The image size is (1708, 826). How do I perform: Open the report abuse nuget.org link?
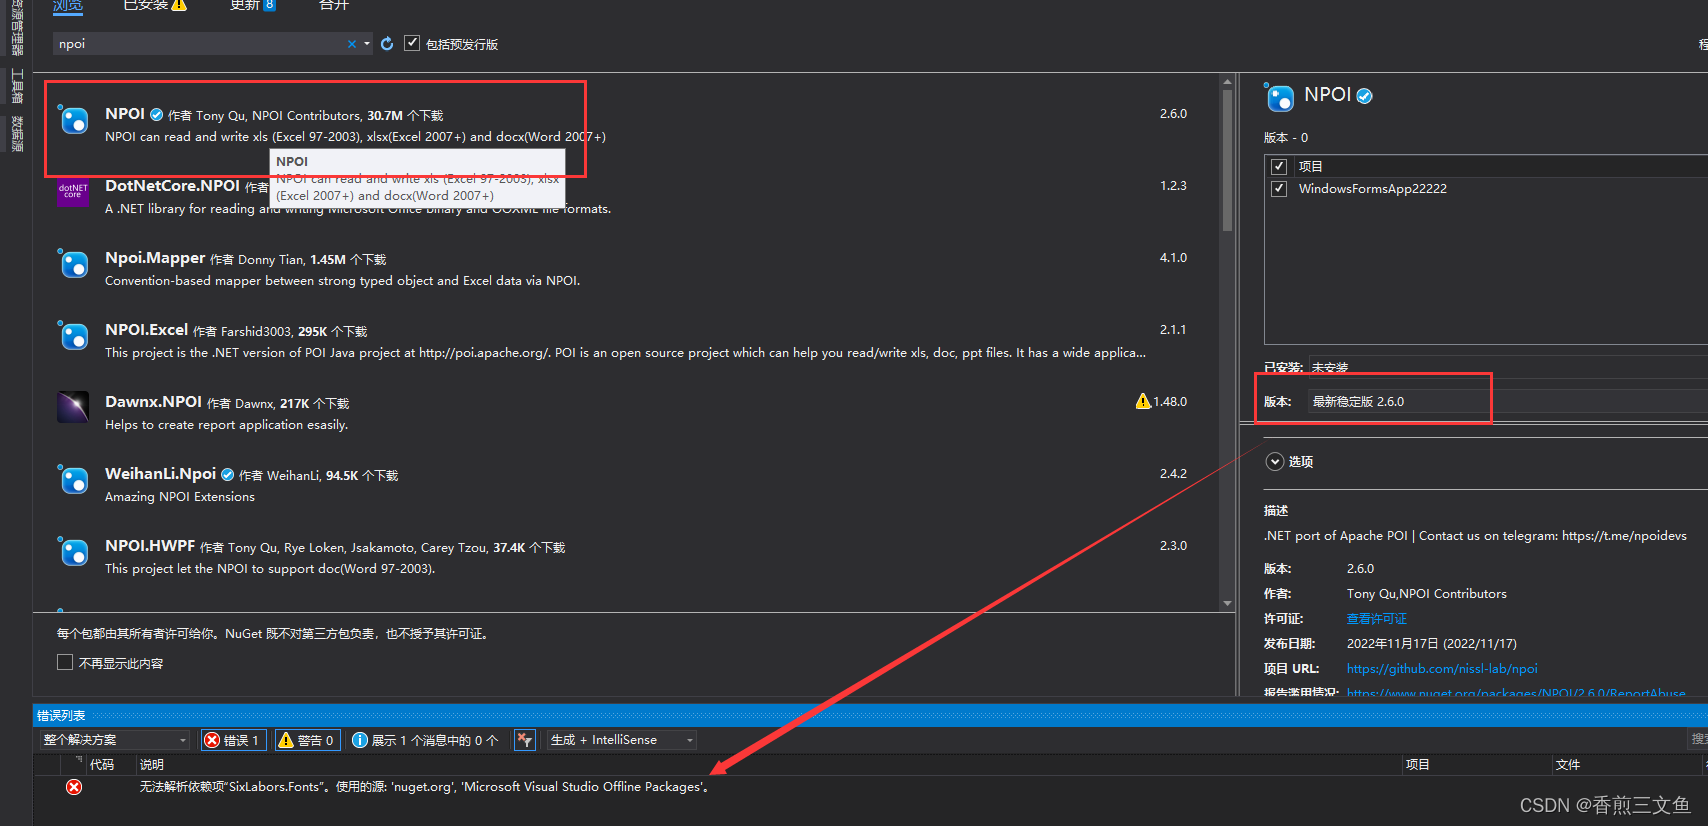(1516, 692)
